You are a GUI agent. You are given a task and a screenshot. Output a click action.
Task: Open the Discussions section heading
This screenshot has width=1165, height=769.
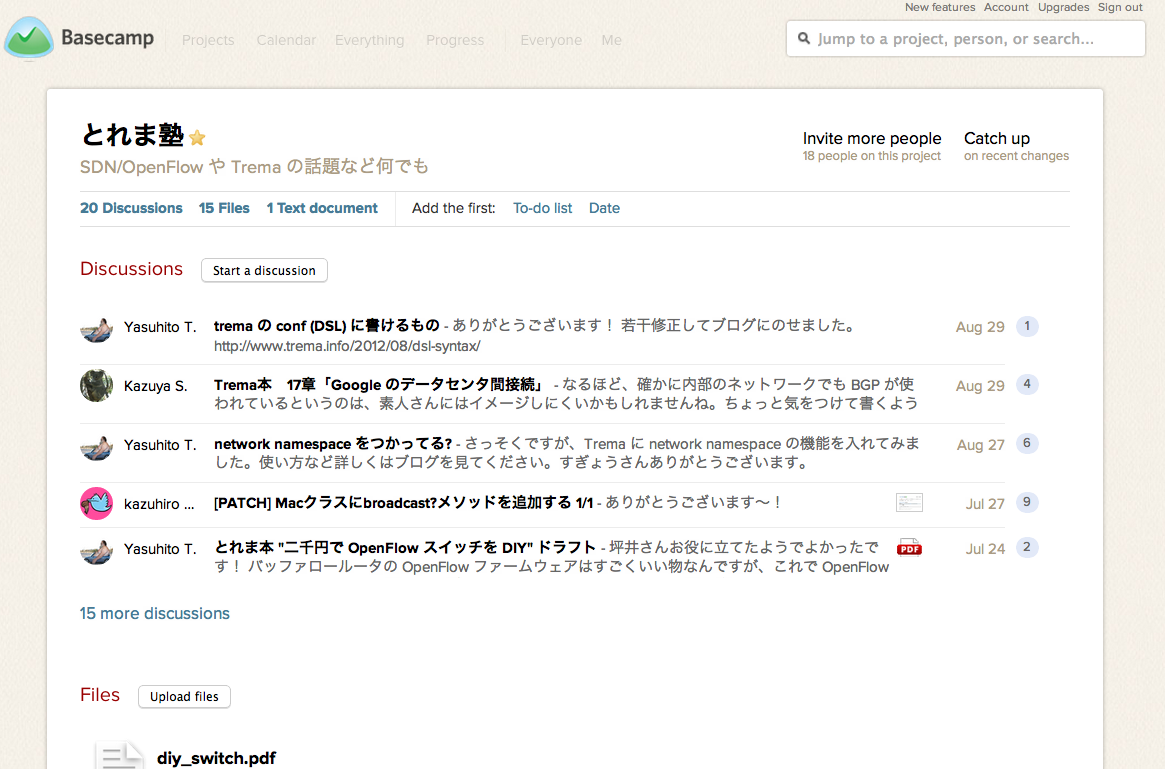(x=132, y=269)
